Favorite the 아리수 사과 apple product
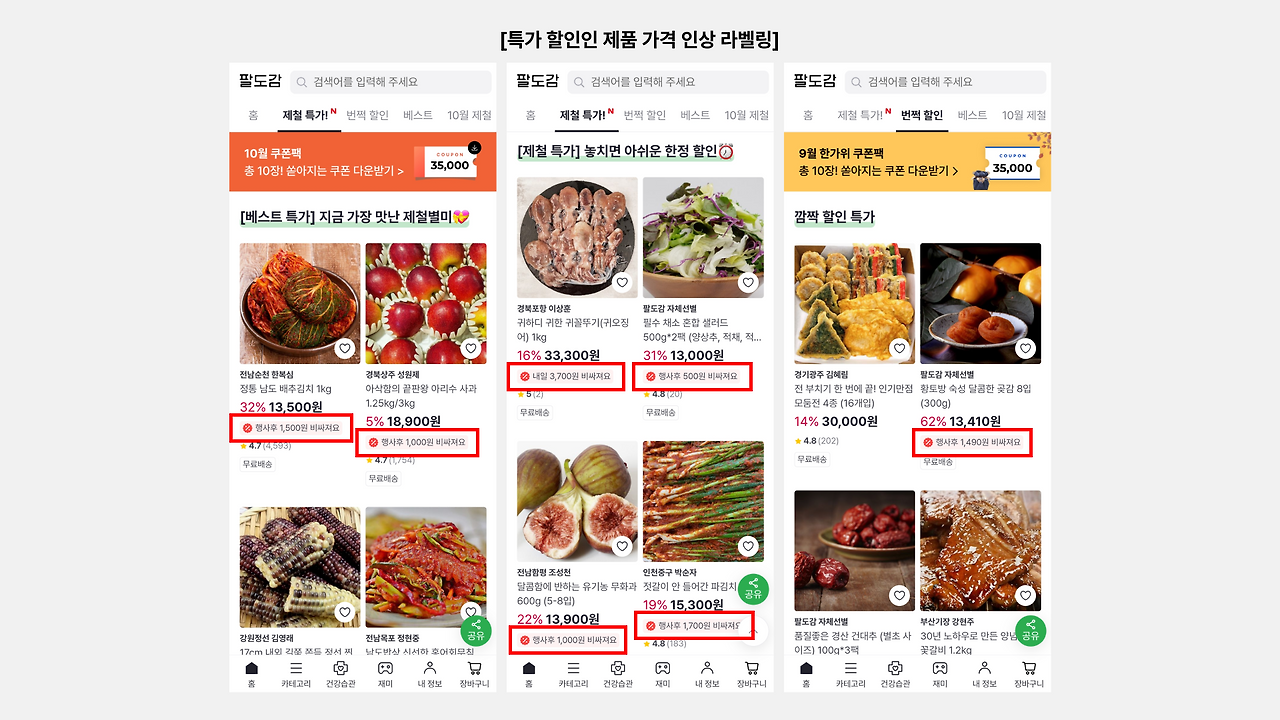The image size is (1280, 720). click(471, 349)
